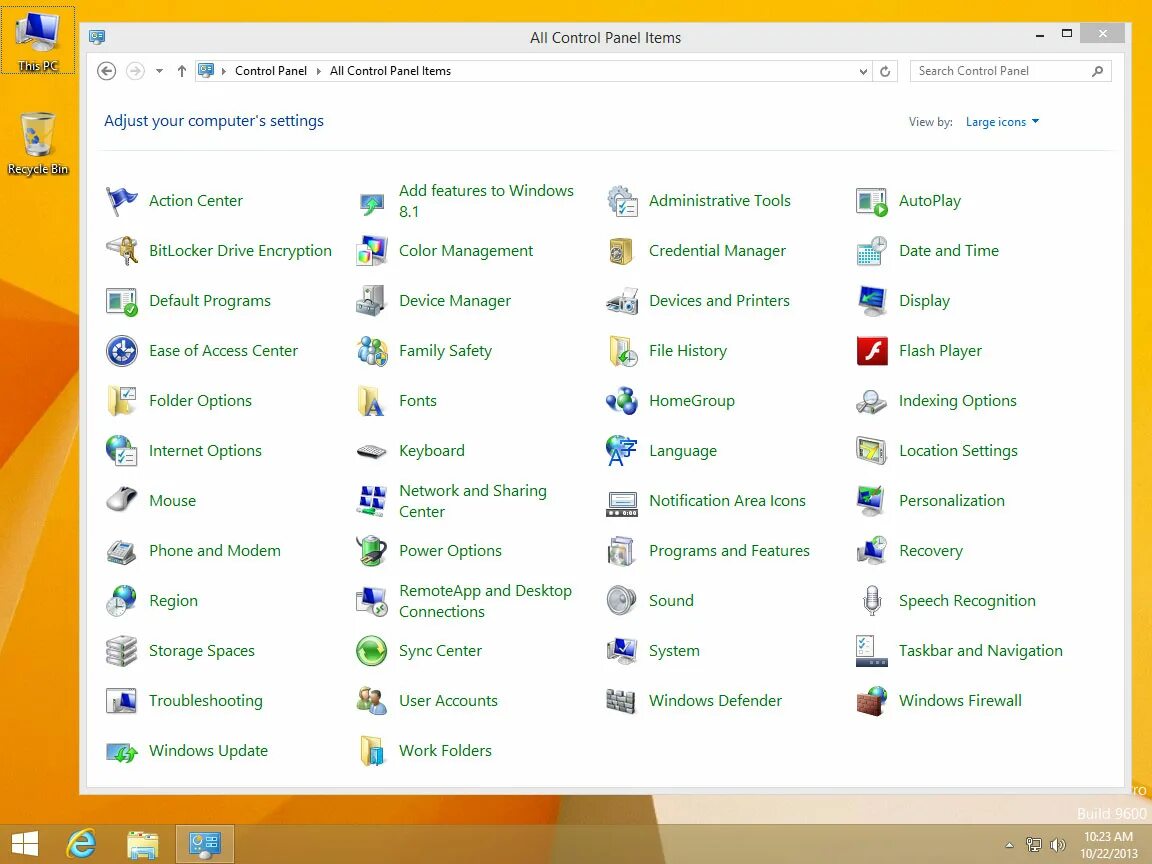The width and height of the screenshot is (1152, 864).
Task: Click the Control Panel breadcrumb
Action: pyautogui.click(x=270, y=71)
